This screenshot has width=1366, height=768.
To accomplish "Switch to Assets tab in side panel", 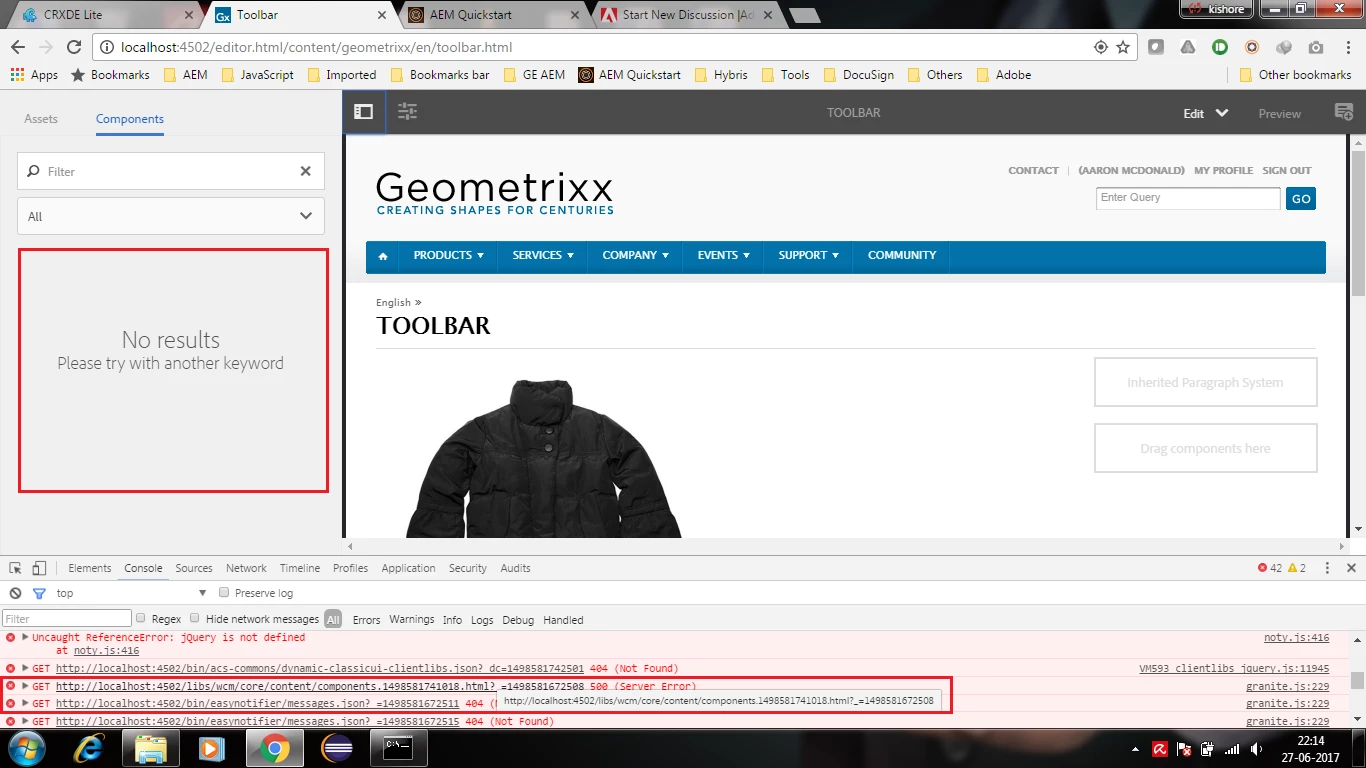I will (x=41, y=119).
